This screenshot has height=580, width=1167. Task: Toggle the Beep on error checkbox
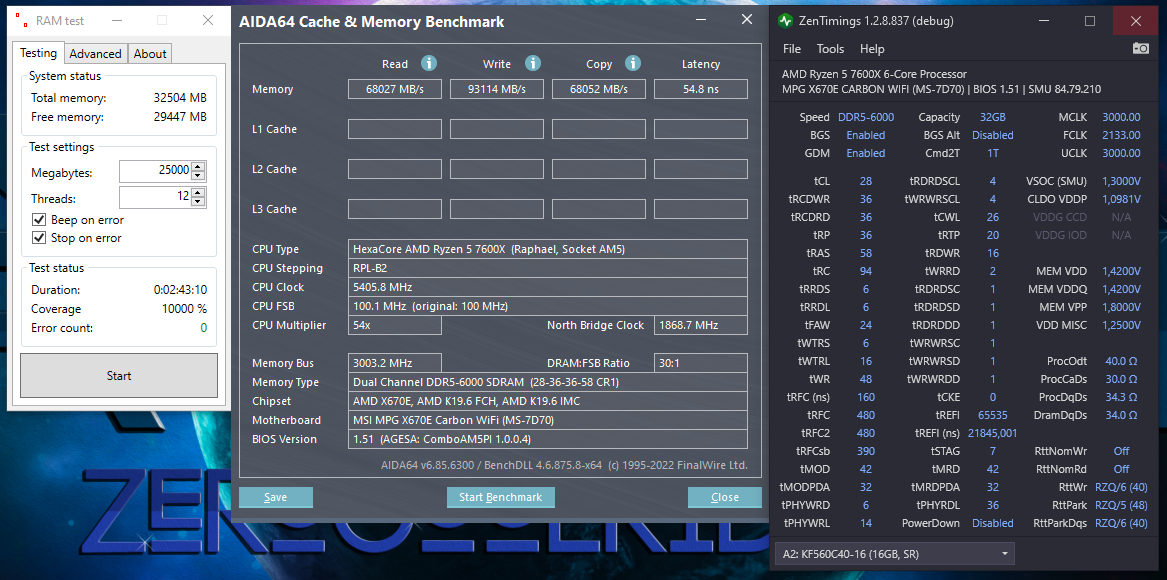39,220
